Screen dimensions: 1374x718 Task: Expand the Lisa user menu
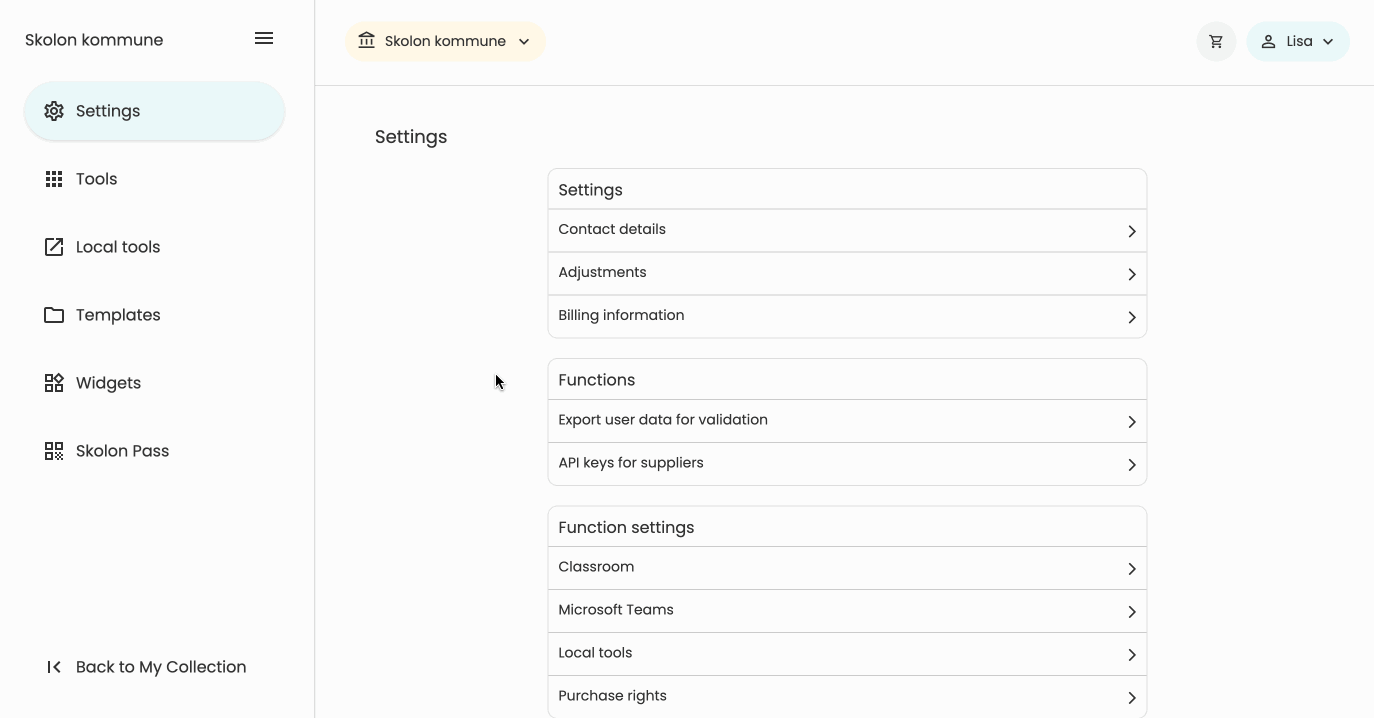coord(1298,41)
